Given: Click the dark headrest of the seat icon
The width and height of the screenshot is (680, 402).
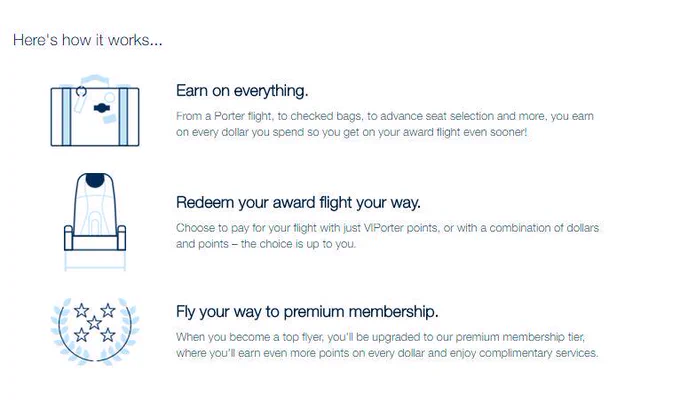Looking at the screenshot, I should tap(95, 180).
